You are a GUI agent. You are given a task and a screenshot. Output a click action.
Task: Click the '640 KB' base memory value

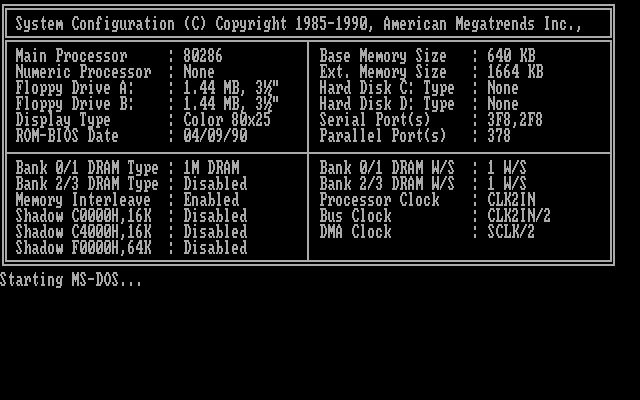click(x=511, y=56)
